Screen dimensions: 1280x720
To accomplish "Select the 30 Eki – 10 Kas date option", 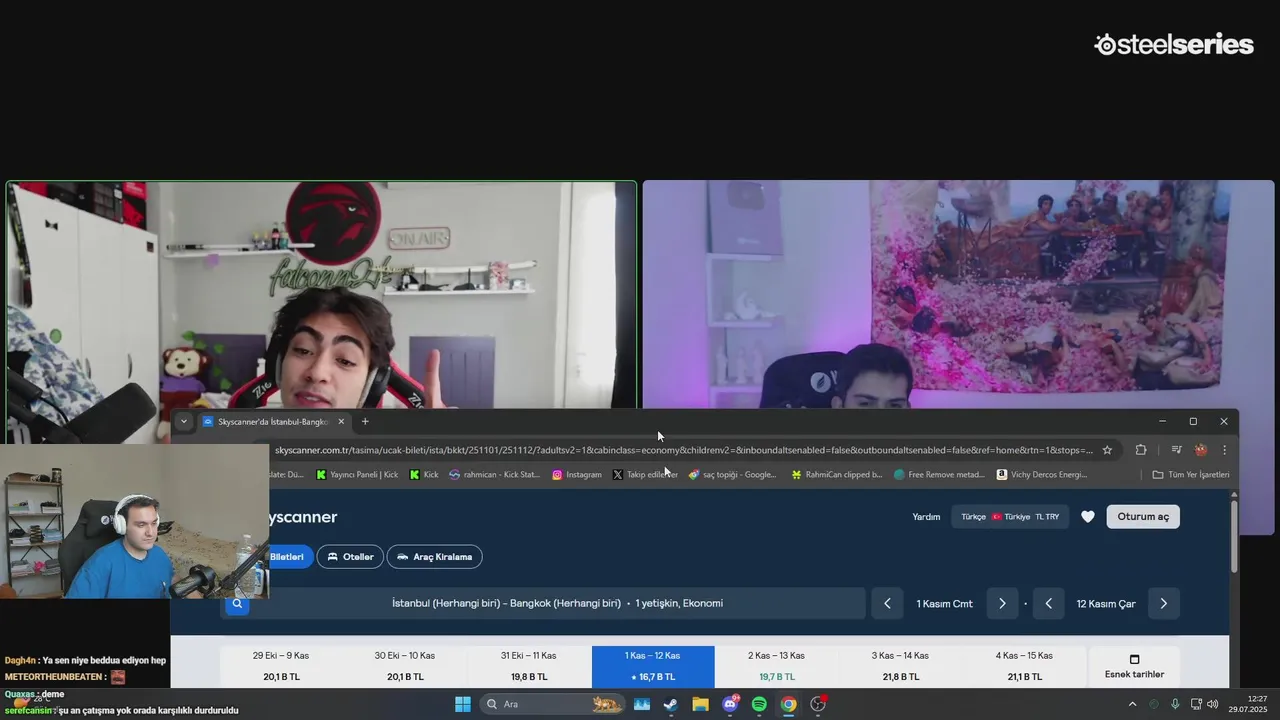I will pyautogui.click(x=405, y=666).
